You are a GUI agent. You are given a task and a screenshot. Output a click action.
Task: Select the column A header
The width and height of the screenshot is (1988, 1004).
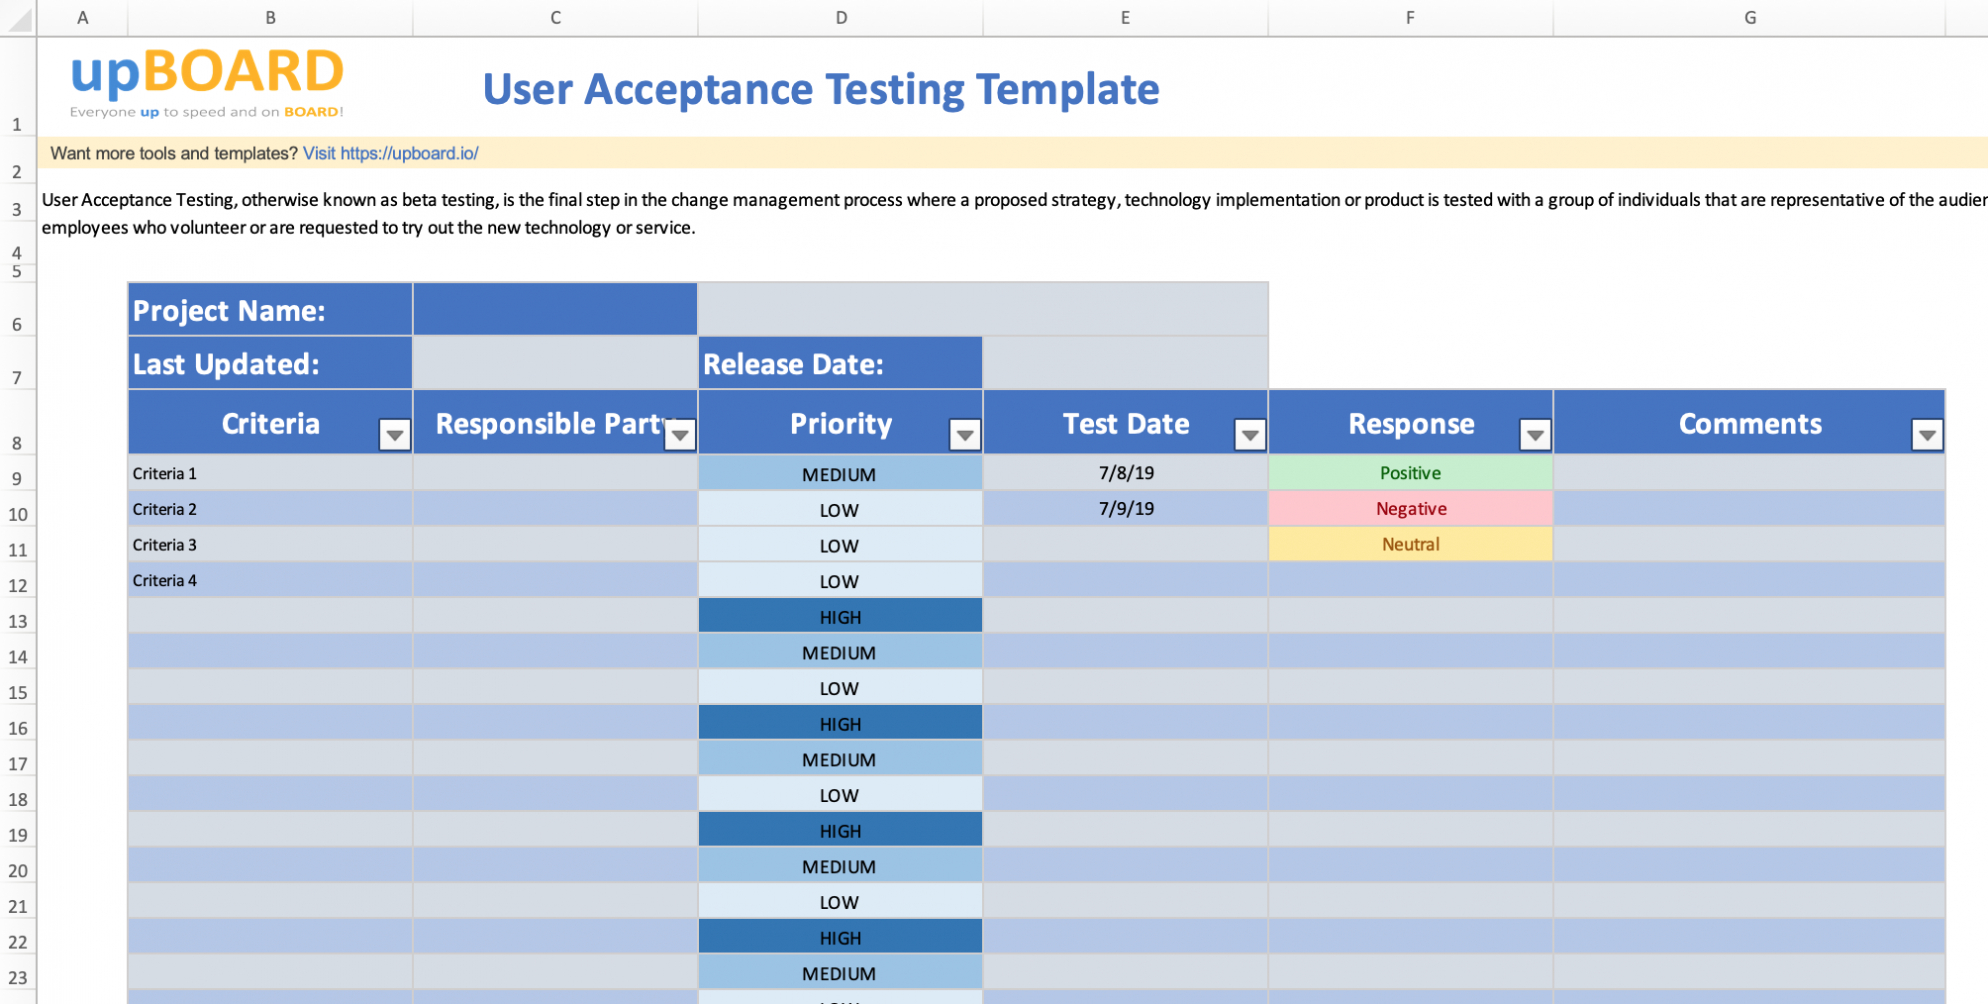82,17
